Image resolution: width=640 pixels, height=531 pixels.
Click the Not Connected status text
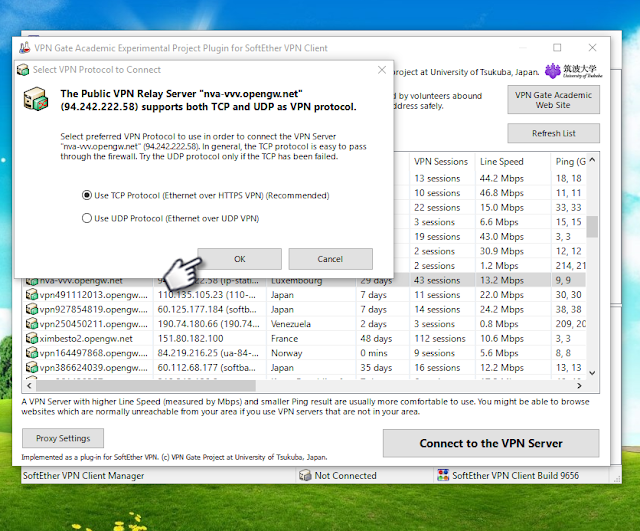tap(345, 475)
